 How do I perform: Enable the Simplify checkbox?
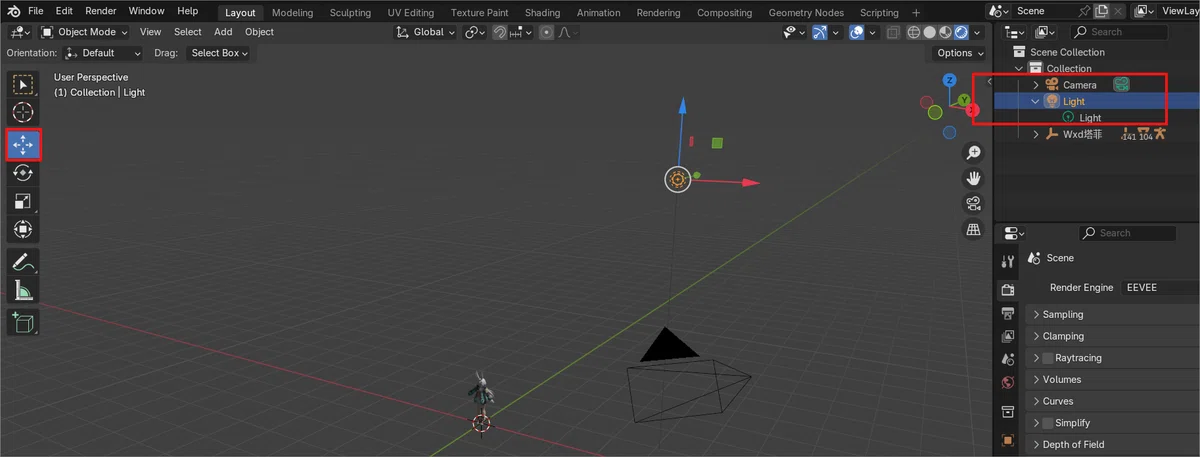(x=1048, y=423)
